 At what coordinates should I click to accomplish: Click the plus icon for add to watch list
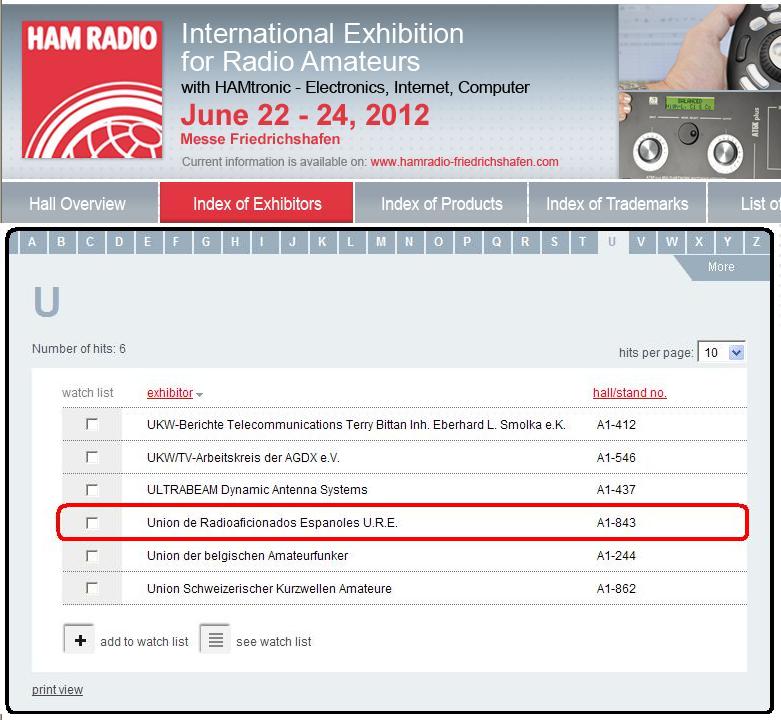tap(80, 641)
